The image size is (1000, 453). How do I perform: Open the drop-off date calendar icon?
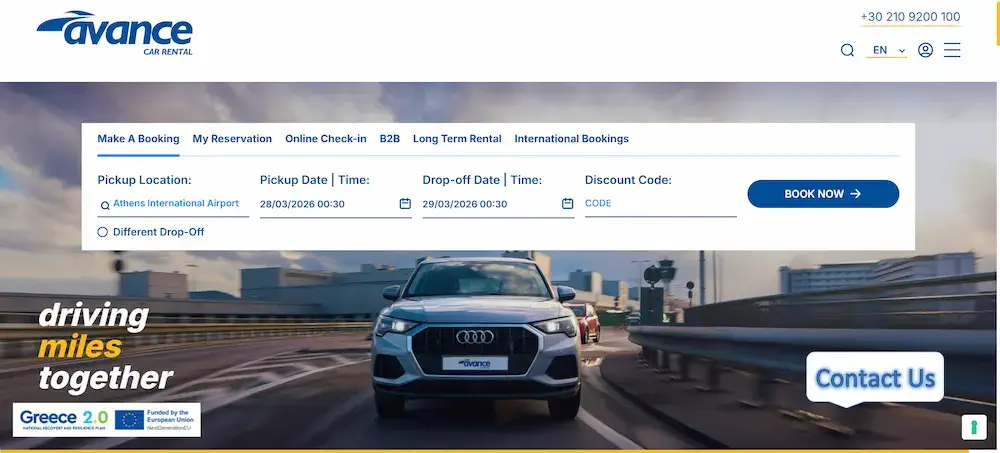tap(568, 204)
